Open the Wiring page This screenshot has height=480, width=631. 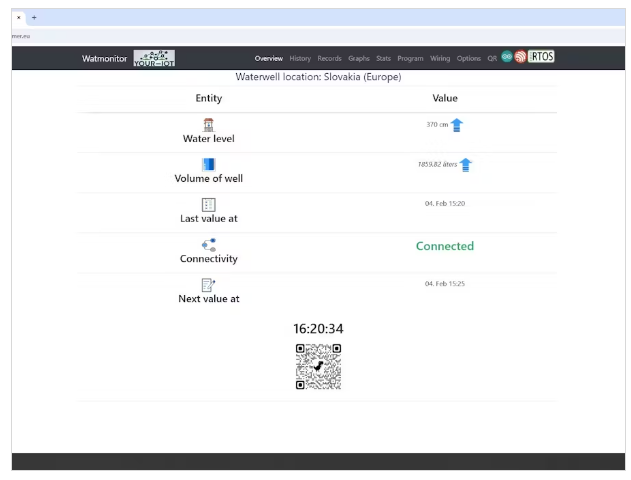(x=440, y=59)
